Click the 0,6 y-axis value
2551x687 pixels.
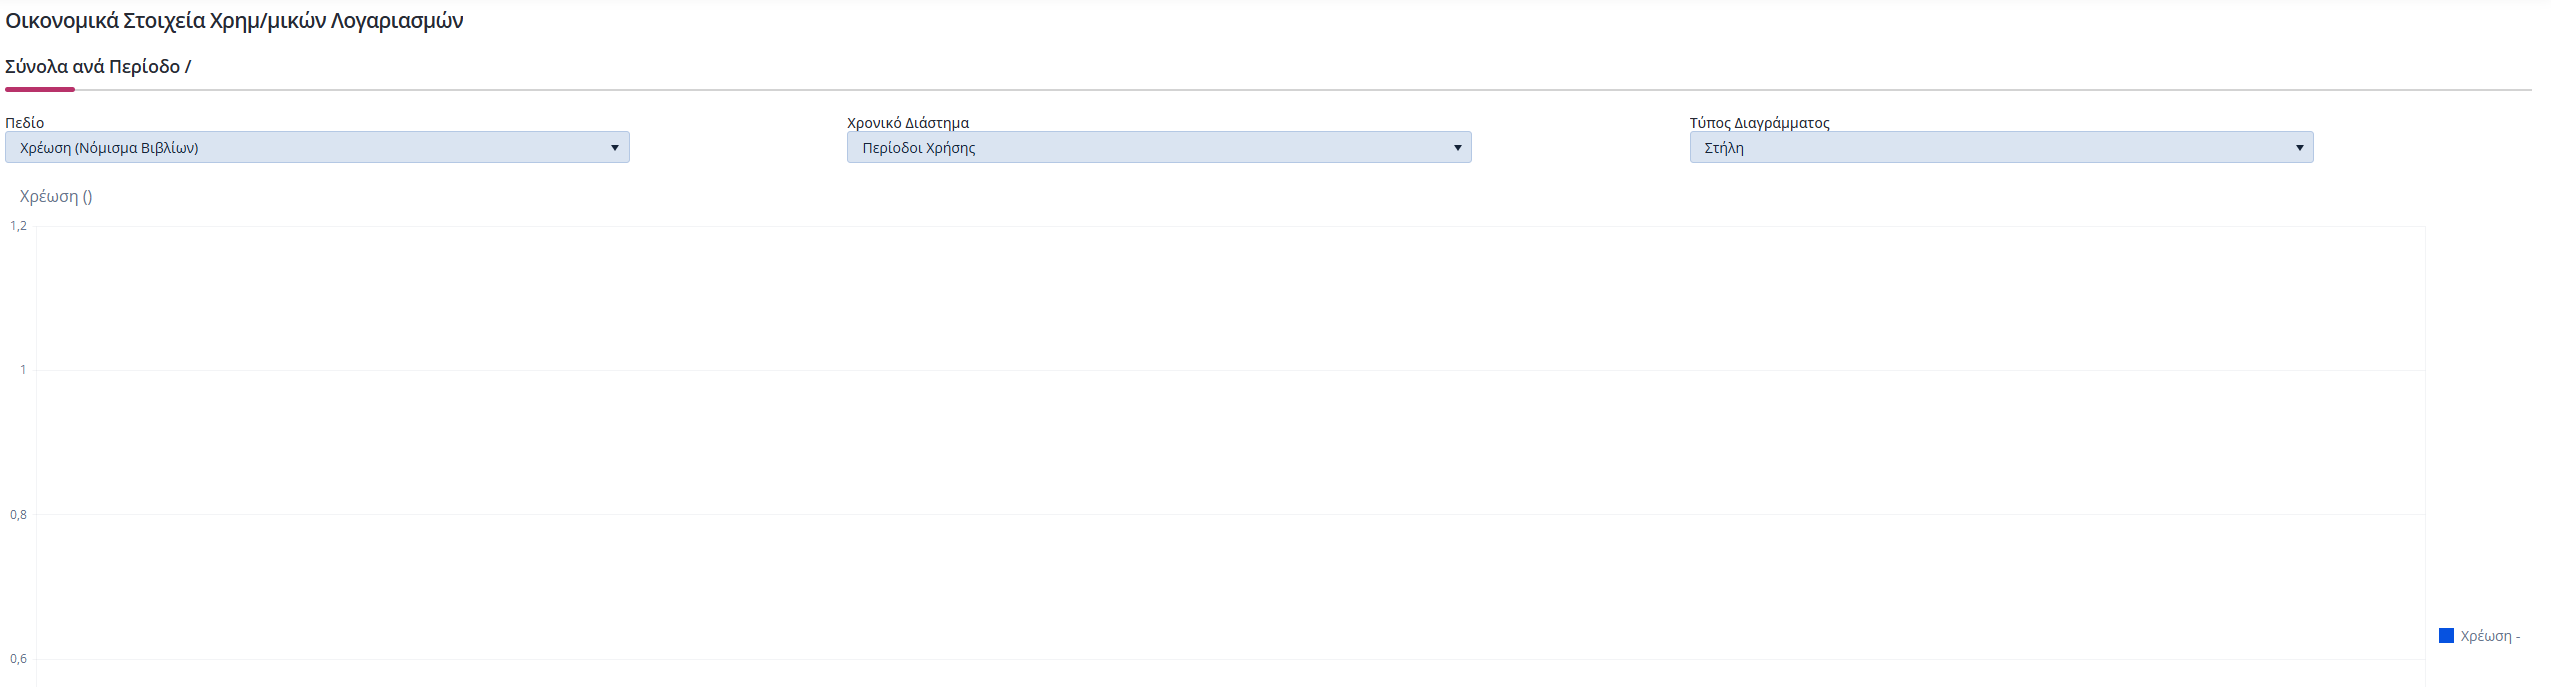(x=19, y=659)
